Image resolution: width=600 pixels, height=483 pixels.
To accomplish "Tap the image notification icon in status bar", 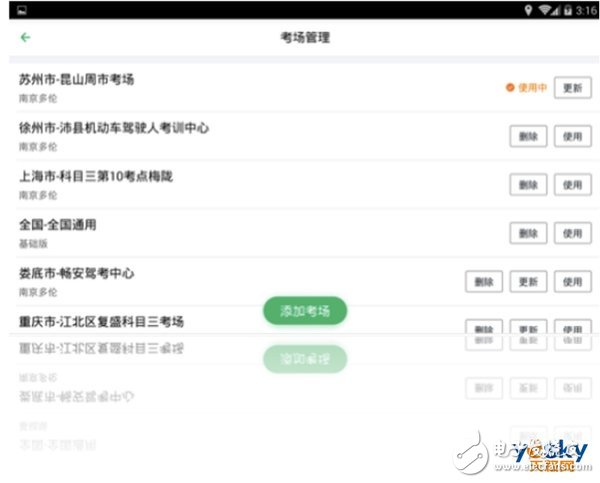I will [21, 9].
